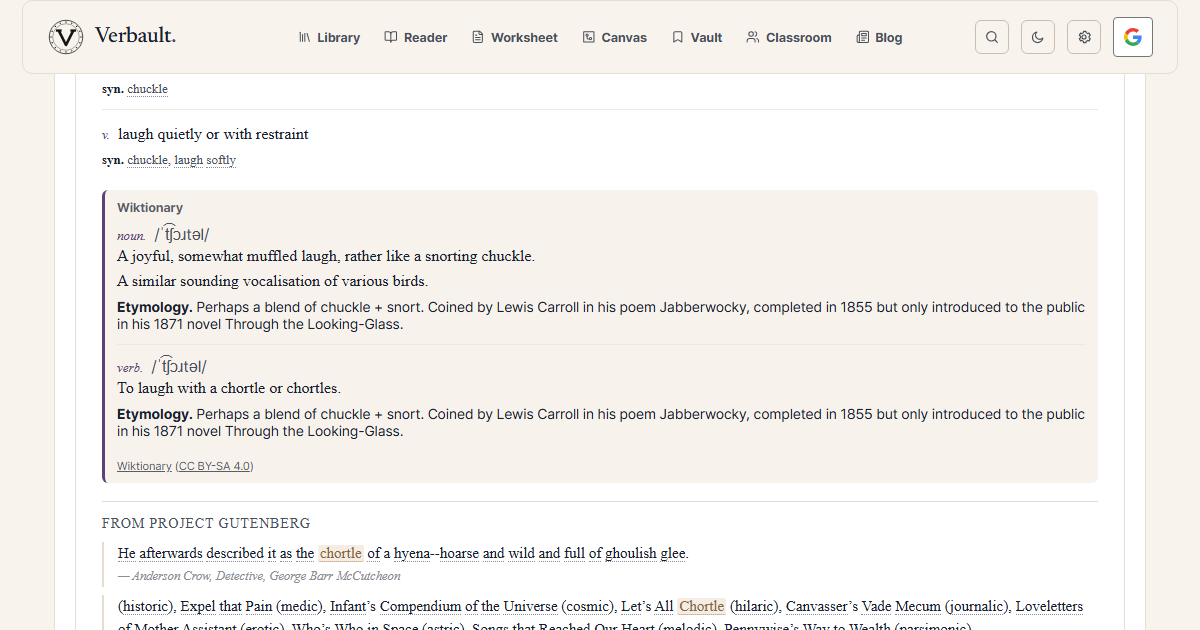Click 'A similar sounding vocalisation of various birds.'

(273, 281)
